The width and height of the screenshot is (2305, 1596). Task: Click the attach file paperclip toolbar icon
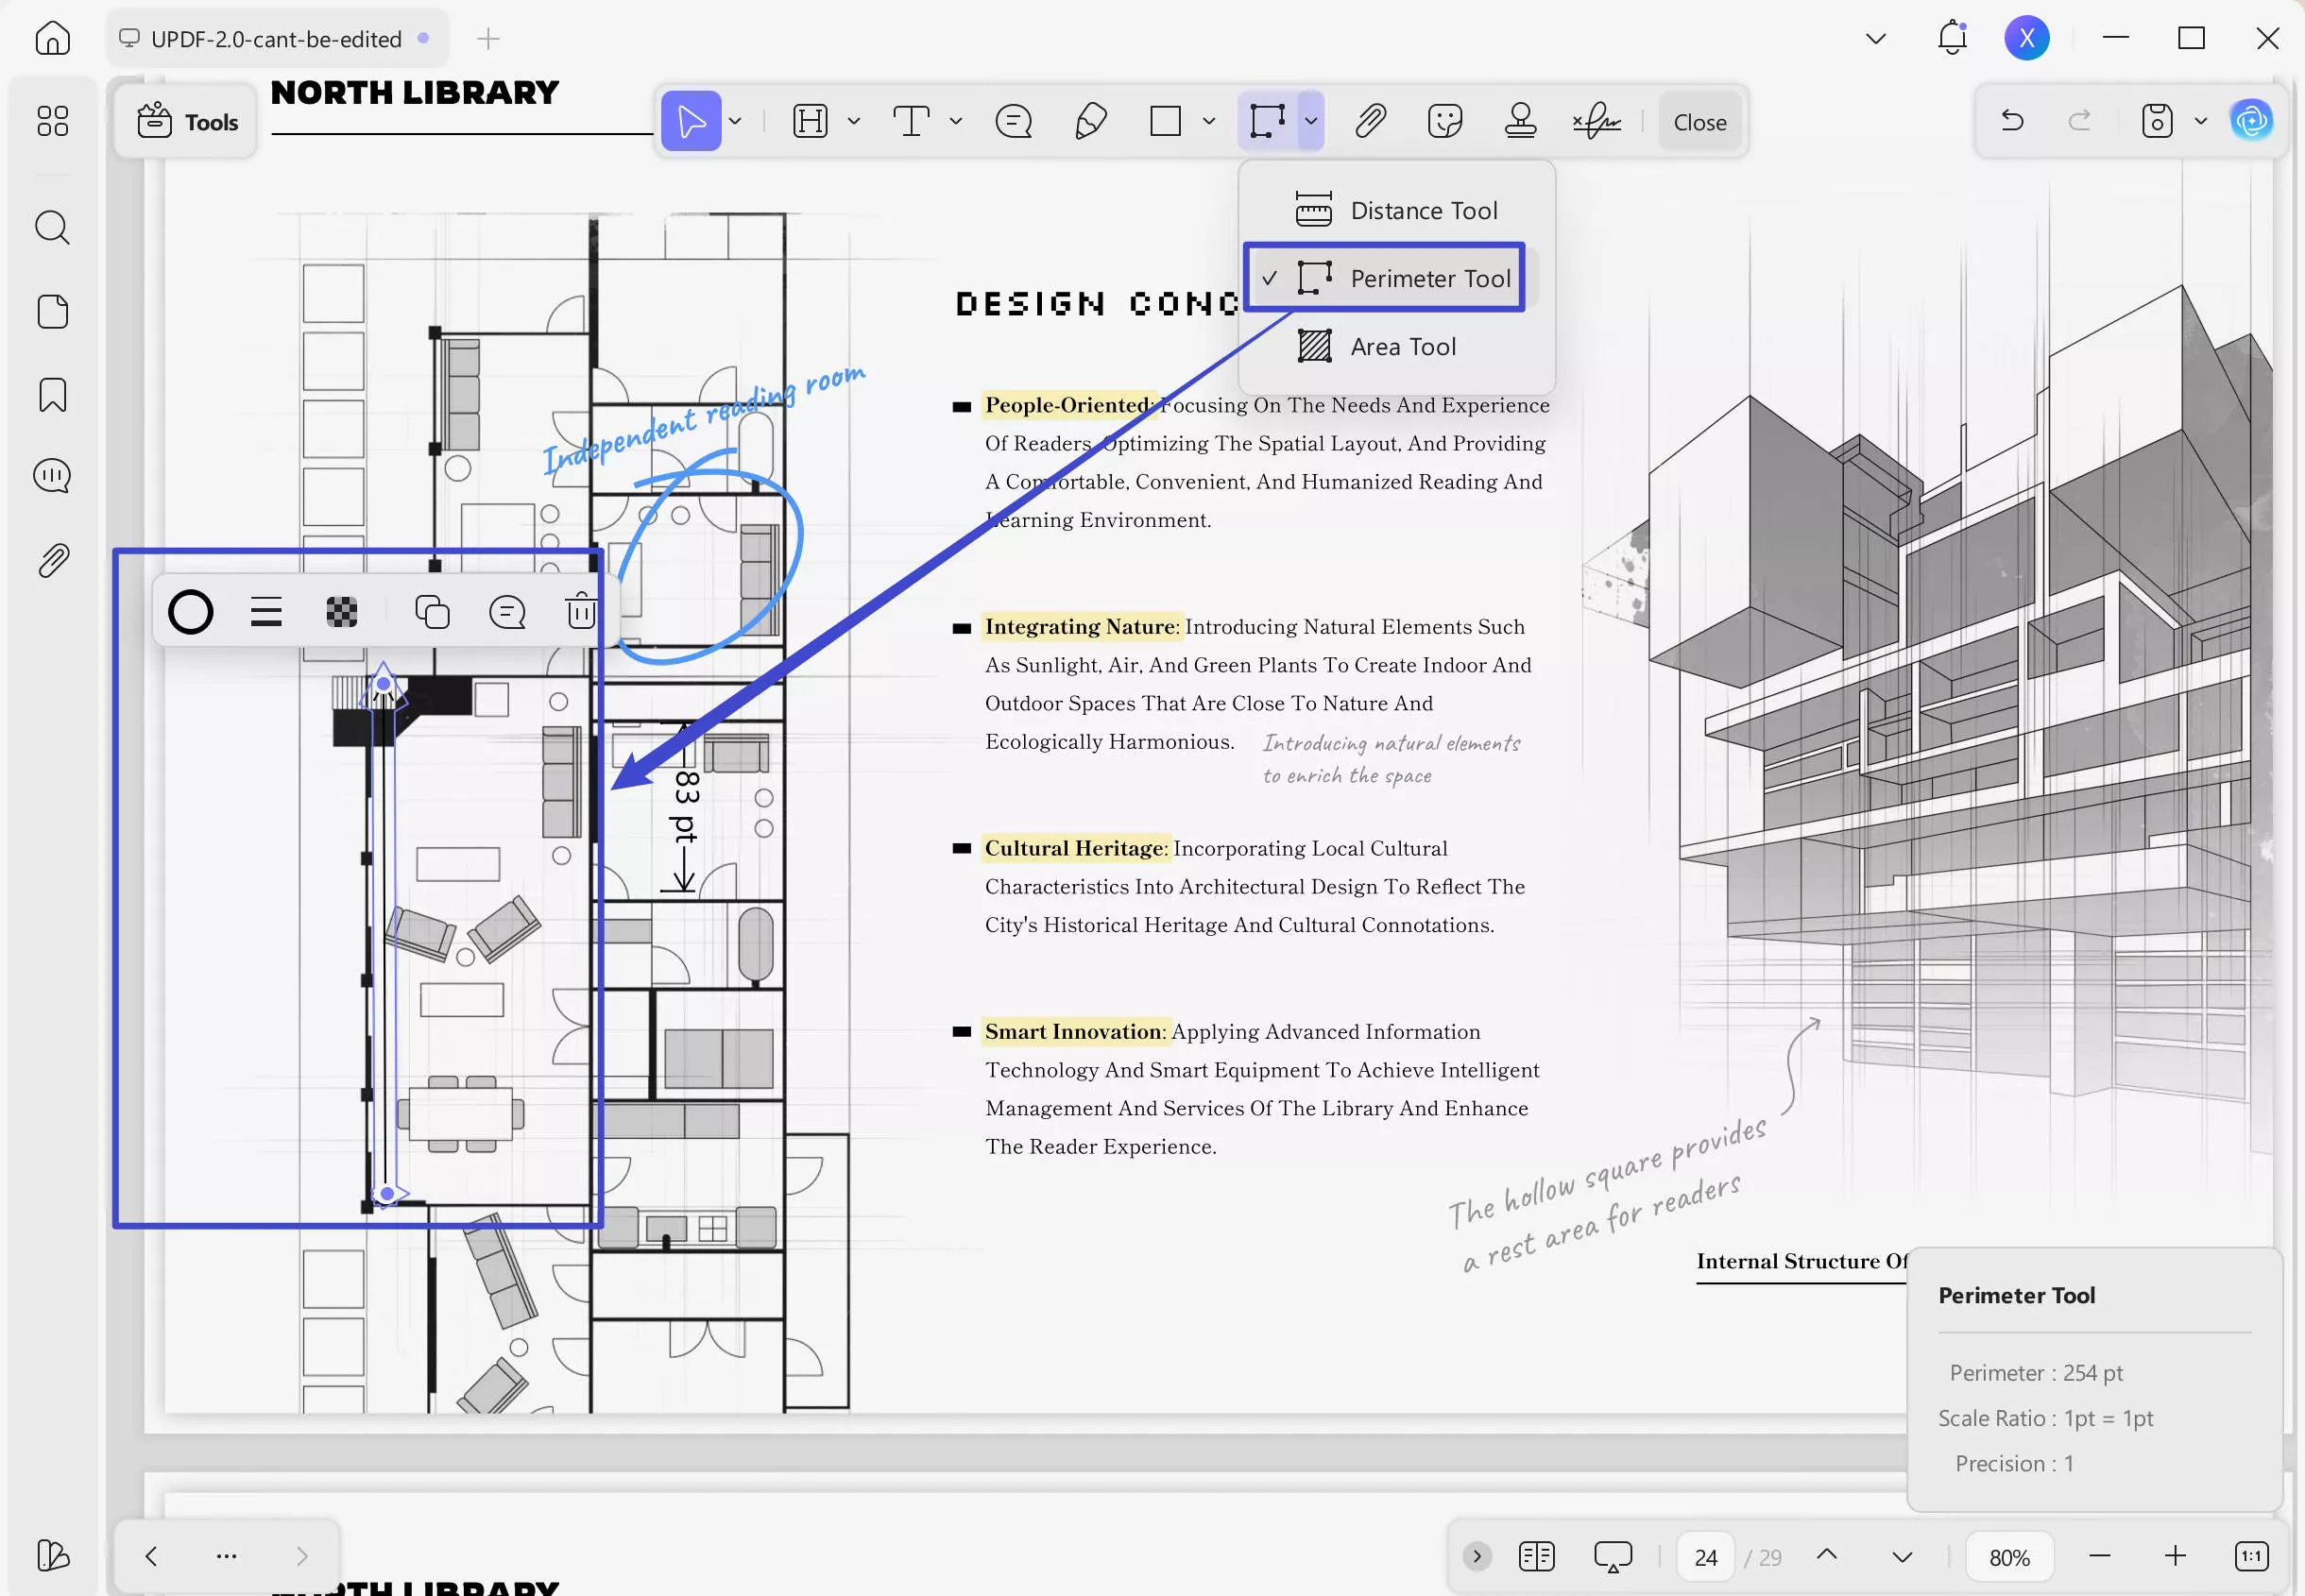click(1370, 122)
